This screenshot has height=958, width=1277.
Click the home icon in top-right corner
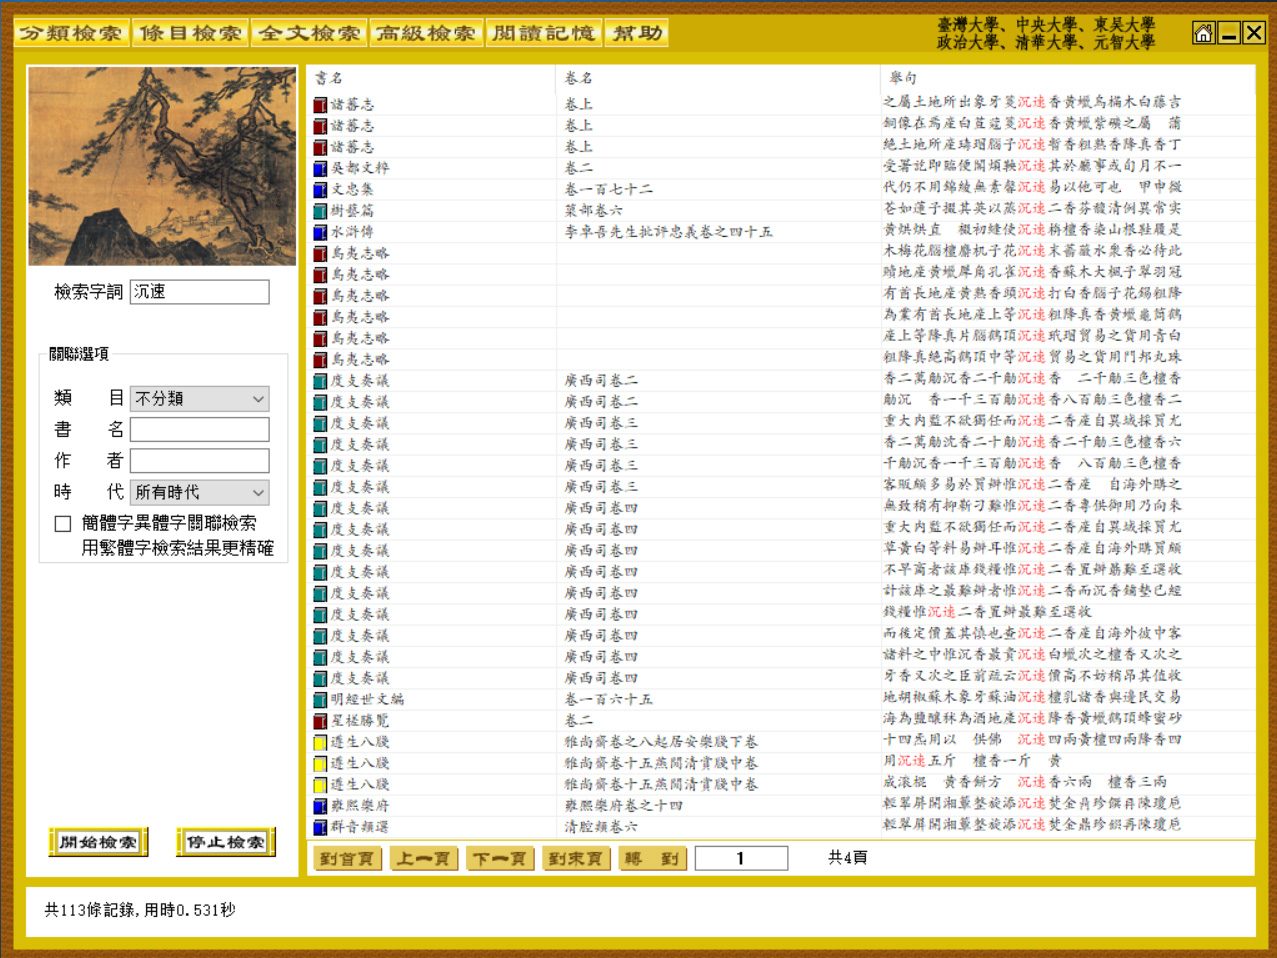[1204, 33]
